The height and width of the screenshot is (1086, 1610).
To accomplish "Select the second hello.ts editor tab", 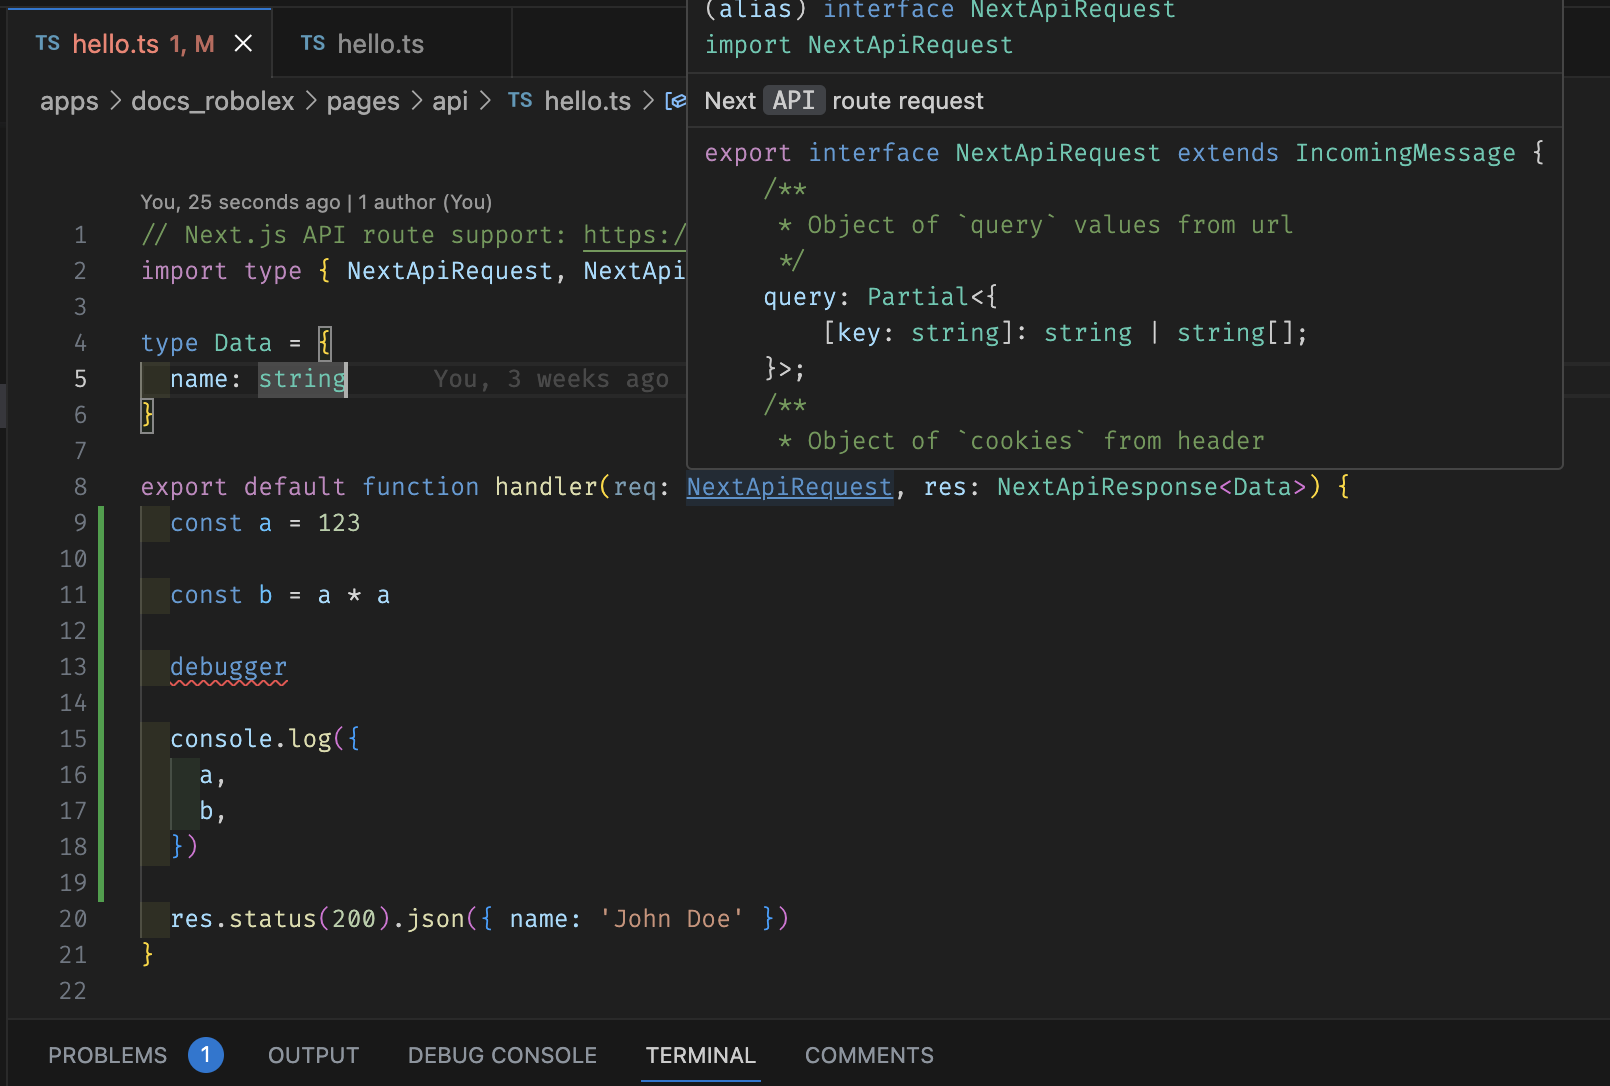I will (380, 43).
